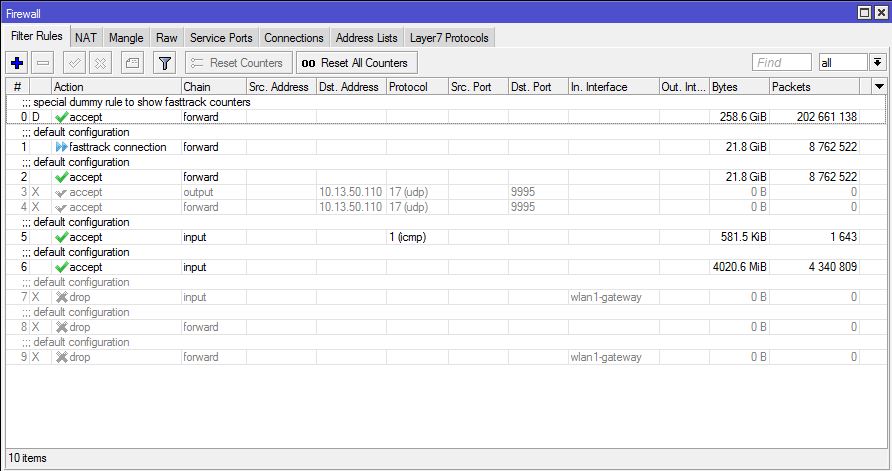Viewport: 892px width, 471px height.
Task: Sort by the Bytes column header
Action: click(739, 86)
